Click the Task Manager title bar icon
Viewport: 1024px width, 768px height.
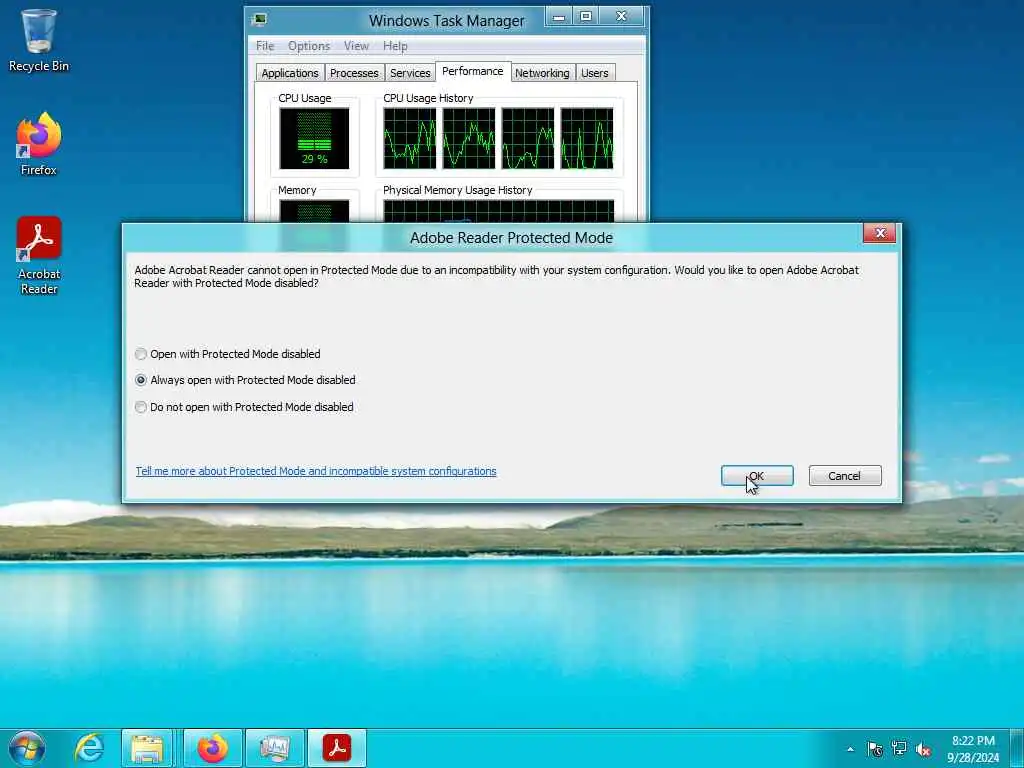259,20
